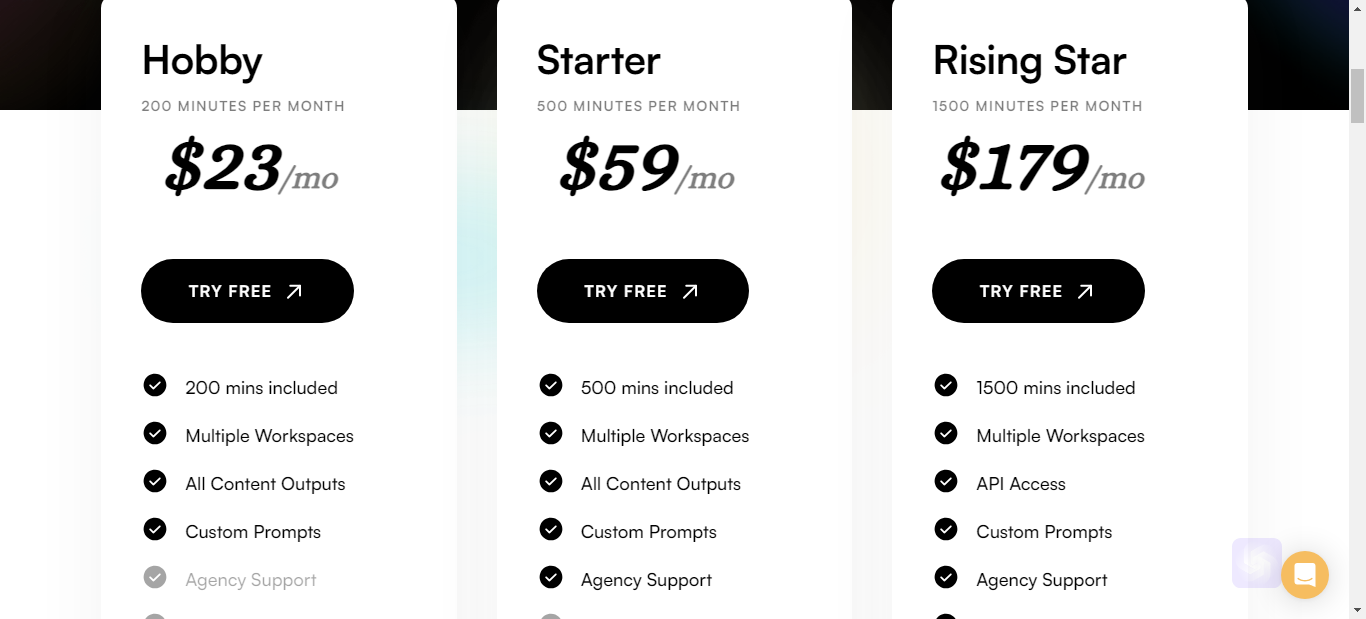Click the page vertical scrollbar thumb
1366x619 pixels.
click(x=1357, y=95)
